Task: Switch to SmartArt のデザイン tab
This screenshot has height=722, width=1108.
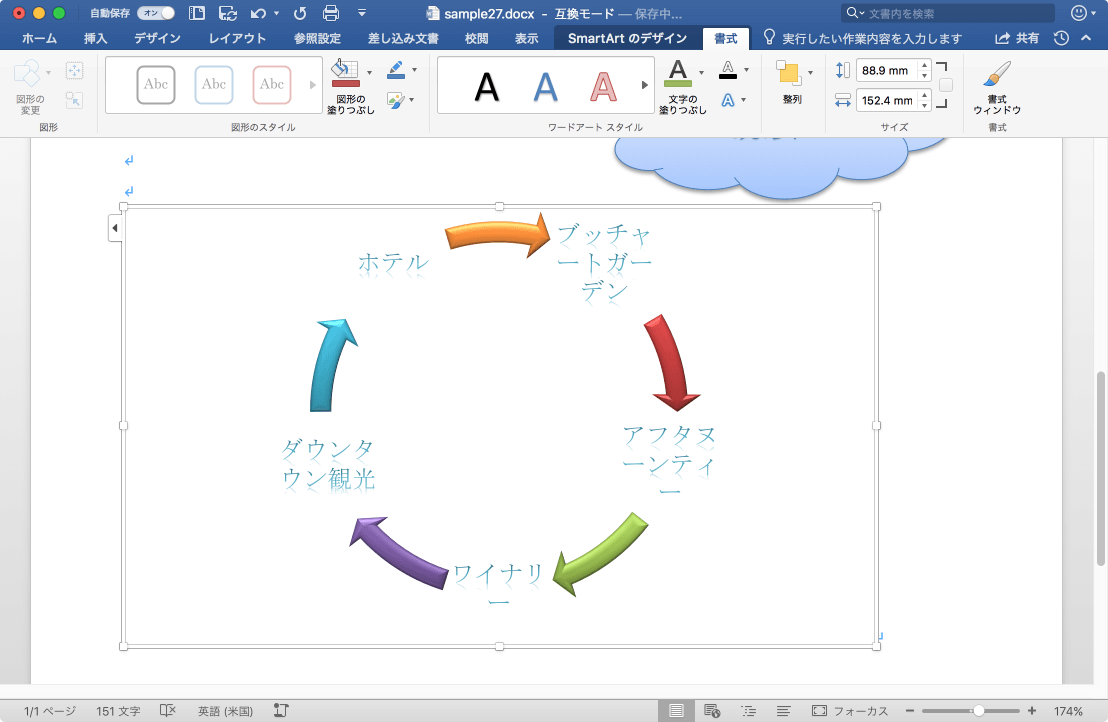Action: tap(627, 38)
